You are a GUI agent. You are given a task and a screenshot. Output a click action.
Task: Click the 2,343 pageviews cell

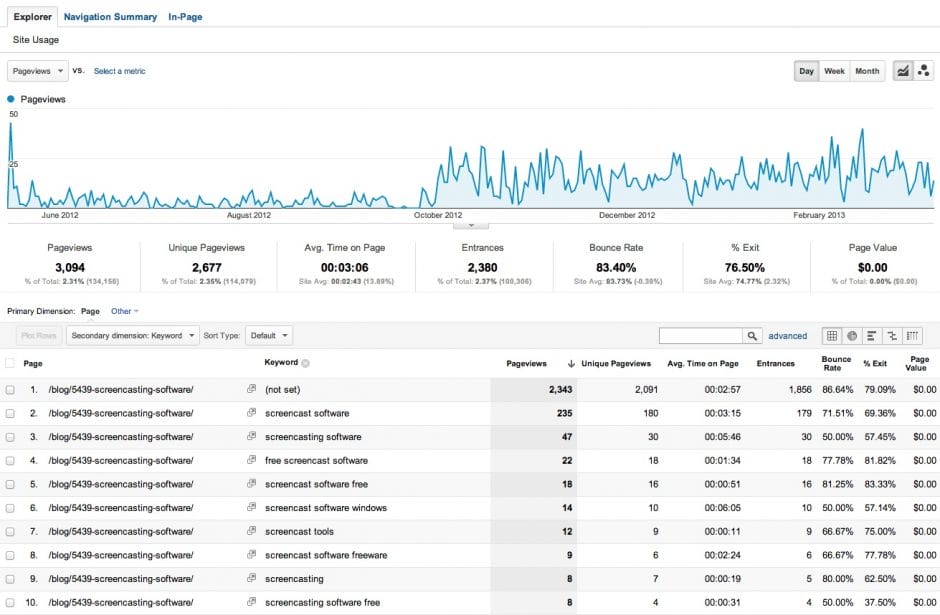click(534, 390)
